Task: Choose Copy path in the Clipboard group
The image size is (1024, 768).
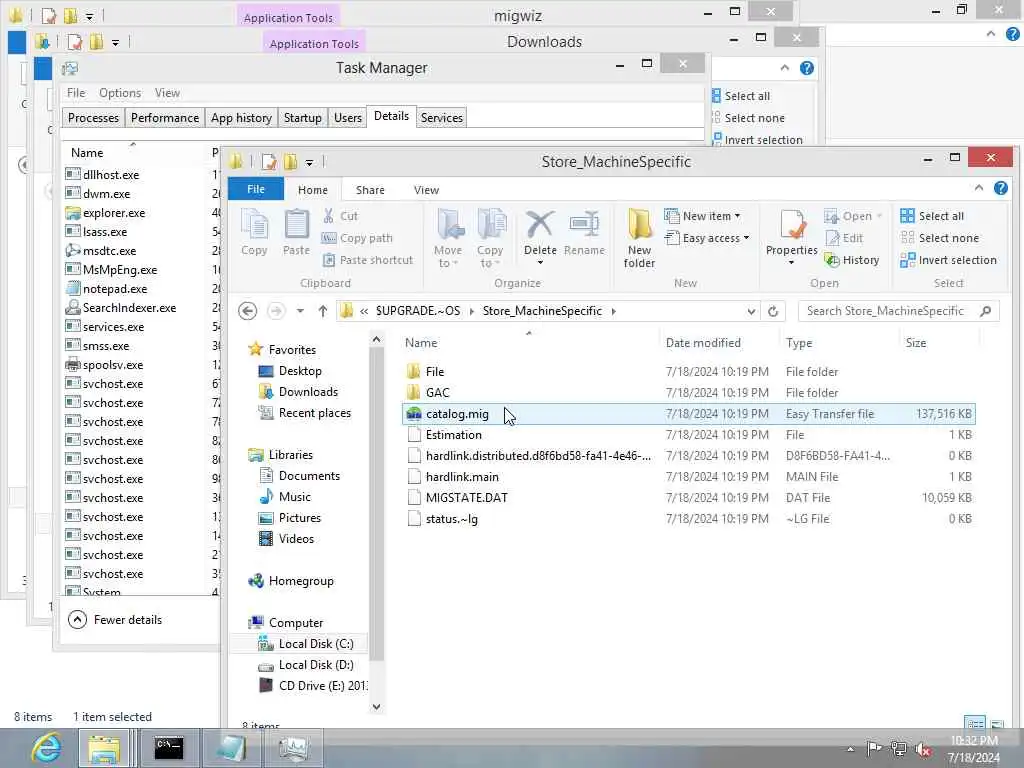Action: [357, 238]
